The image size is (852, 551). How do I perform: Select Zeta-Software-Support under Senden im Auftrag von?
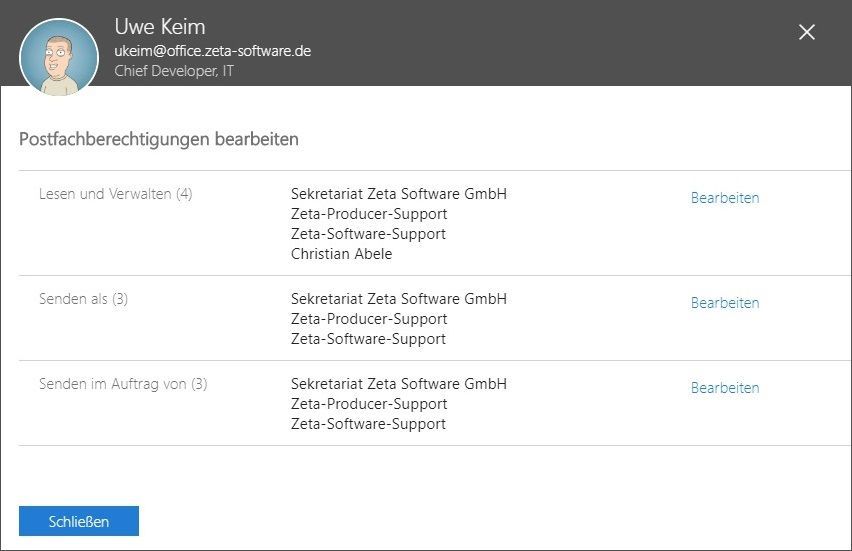pyautogui.click(x=368, y=424)
